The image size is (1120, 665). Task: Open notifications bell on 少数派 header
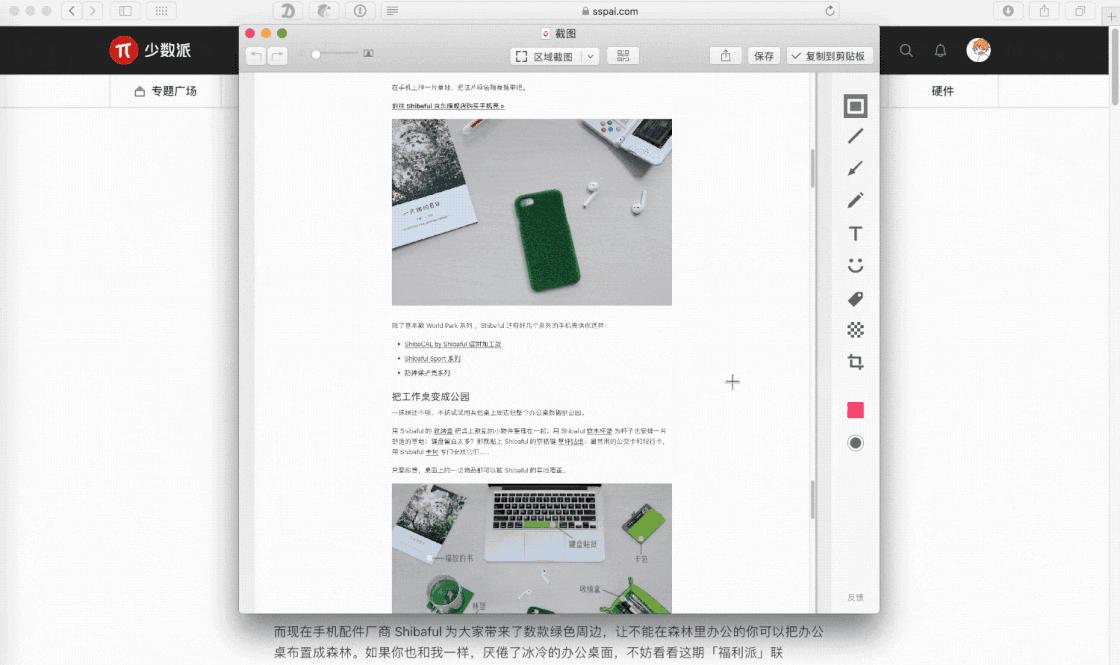(940, 50)
